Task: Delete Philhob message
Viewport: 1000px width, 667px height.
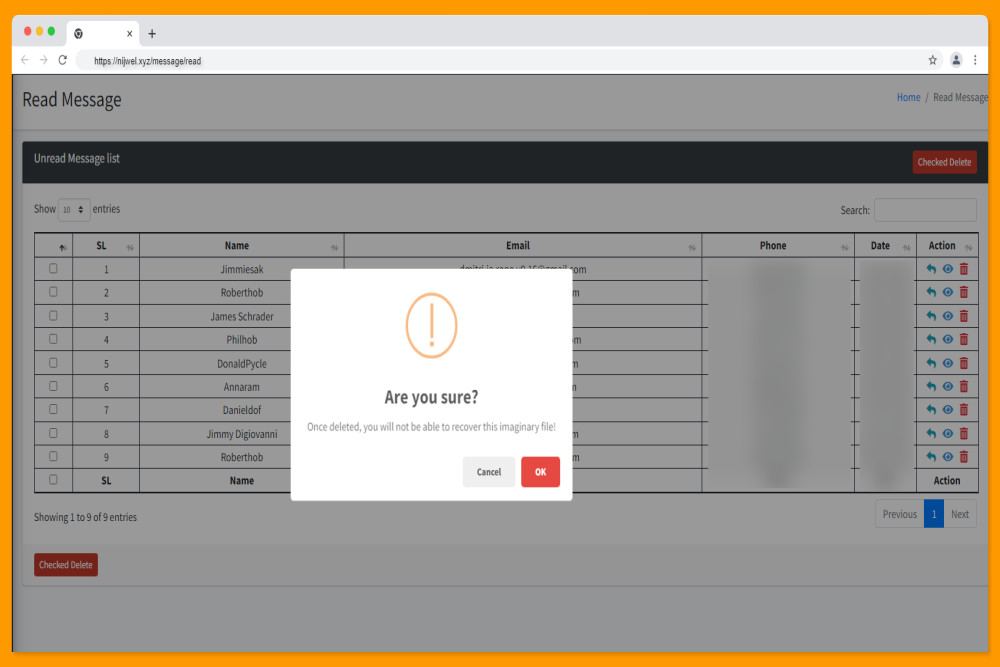Action: pyautogui.click(x=964, y=339)
